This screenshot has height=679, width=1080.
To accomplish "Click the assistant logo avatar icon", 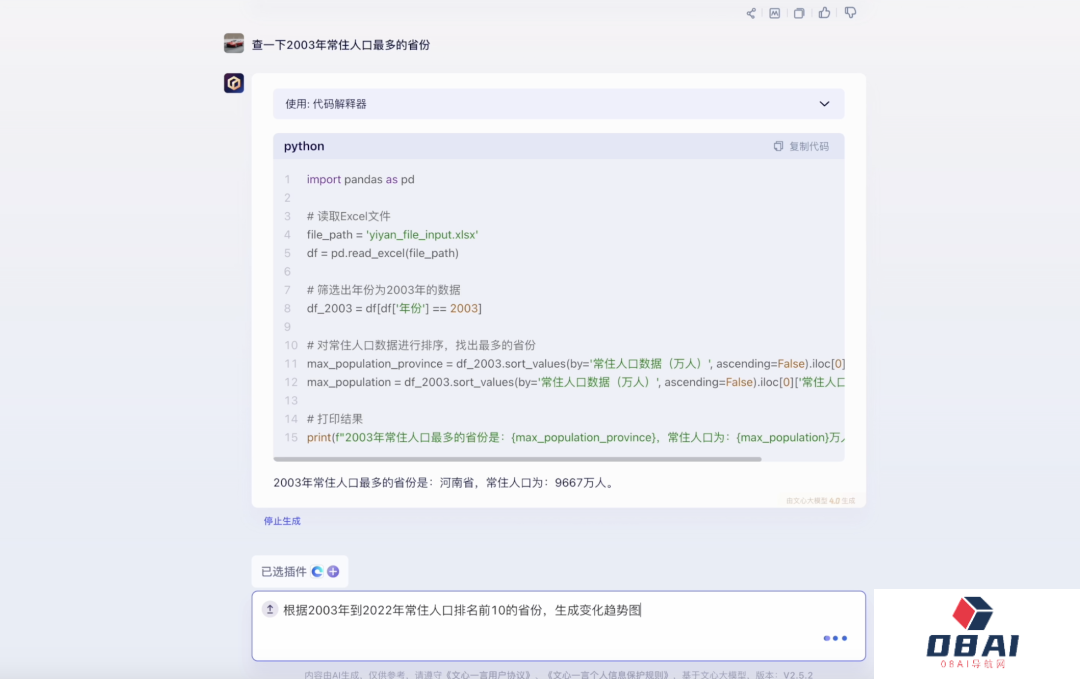I will click(x=234, y=83).
